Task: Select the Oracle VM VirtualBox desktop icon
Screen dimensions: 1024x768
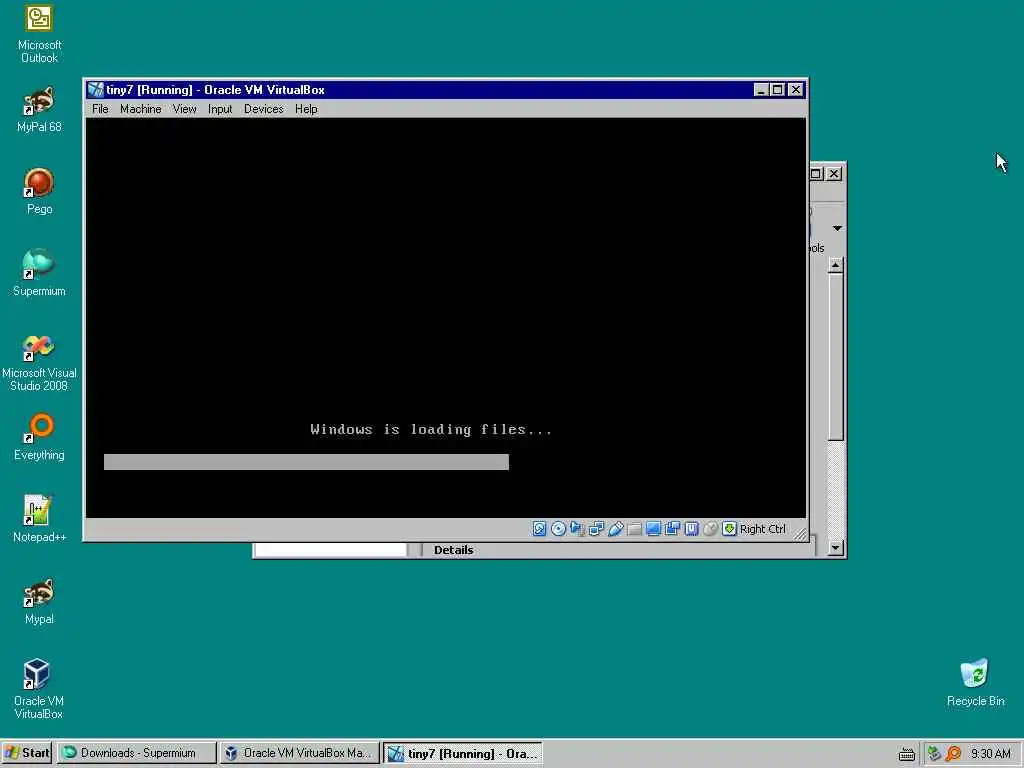Action: click(39, 690)
